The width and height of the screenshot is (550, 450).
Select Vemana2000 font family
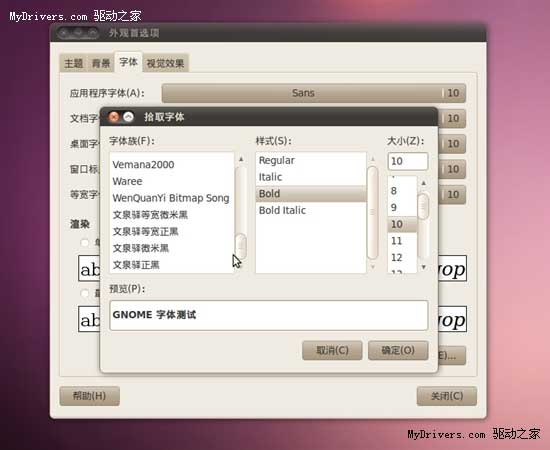click(172, 164)
